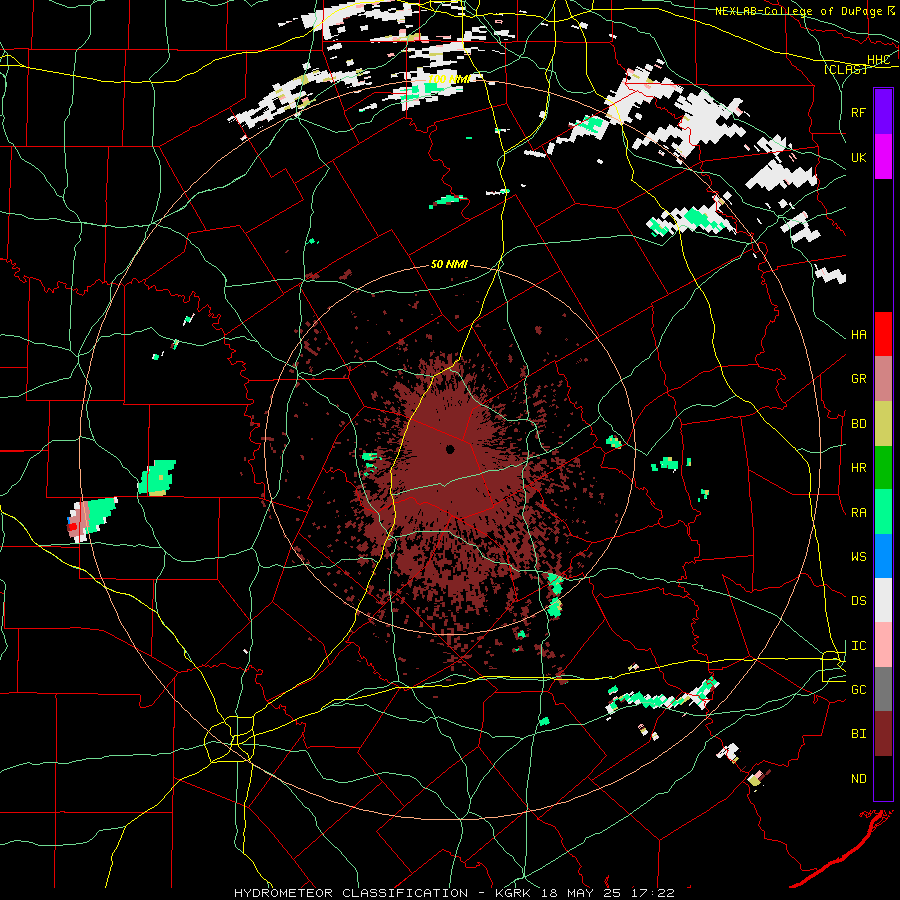The image size is (900, 900).
Task: Click the ND black legend block
Action: [x=883, y=778]
